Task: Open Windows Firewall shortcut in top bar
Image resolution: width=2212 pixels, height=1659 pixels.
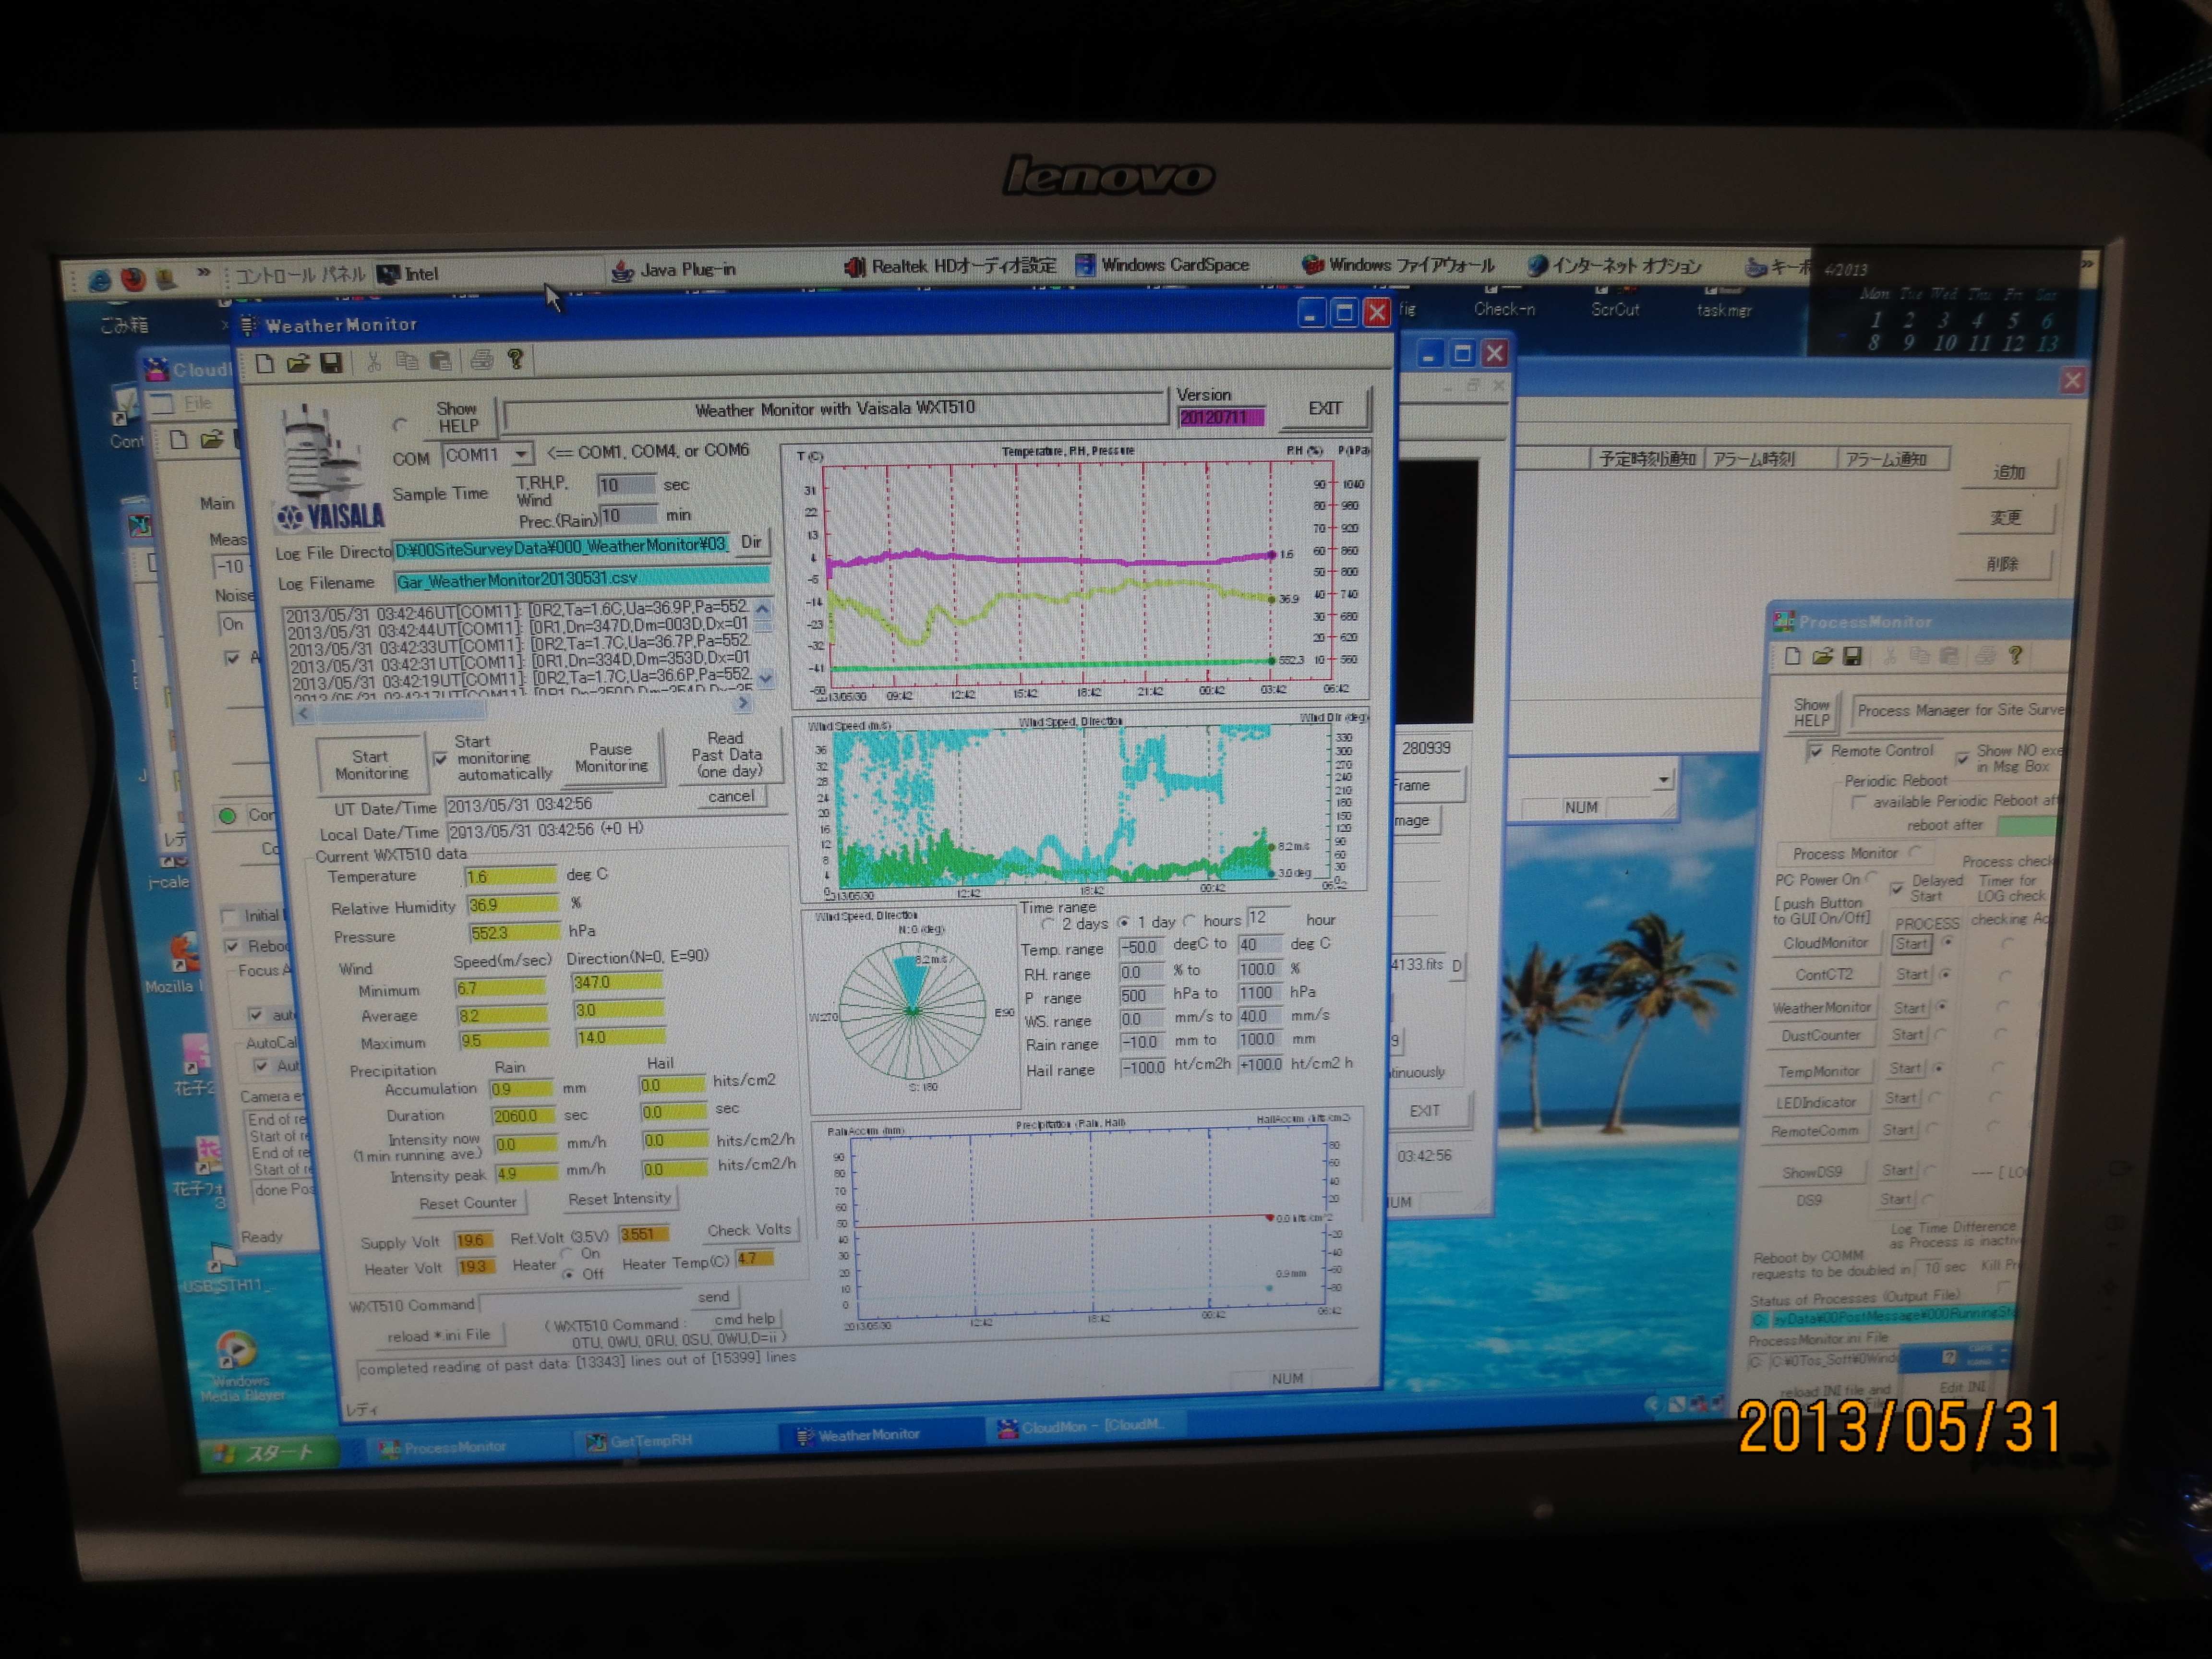Action: [1398, 265]
